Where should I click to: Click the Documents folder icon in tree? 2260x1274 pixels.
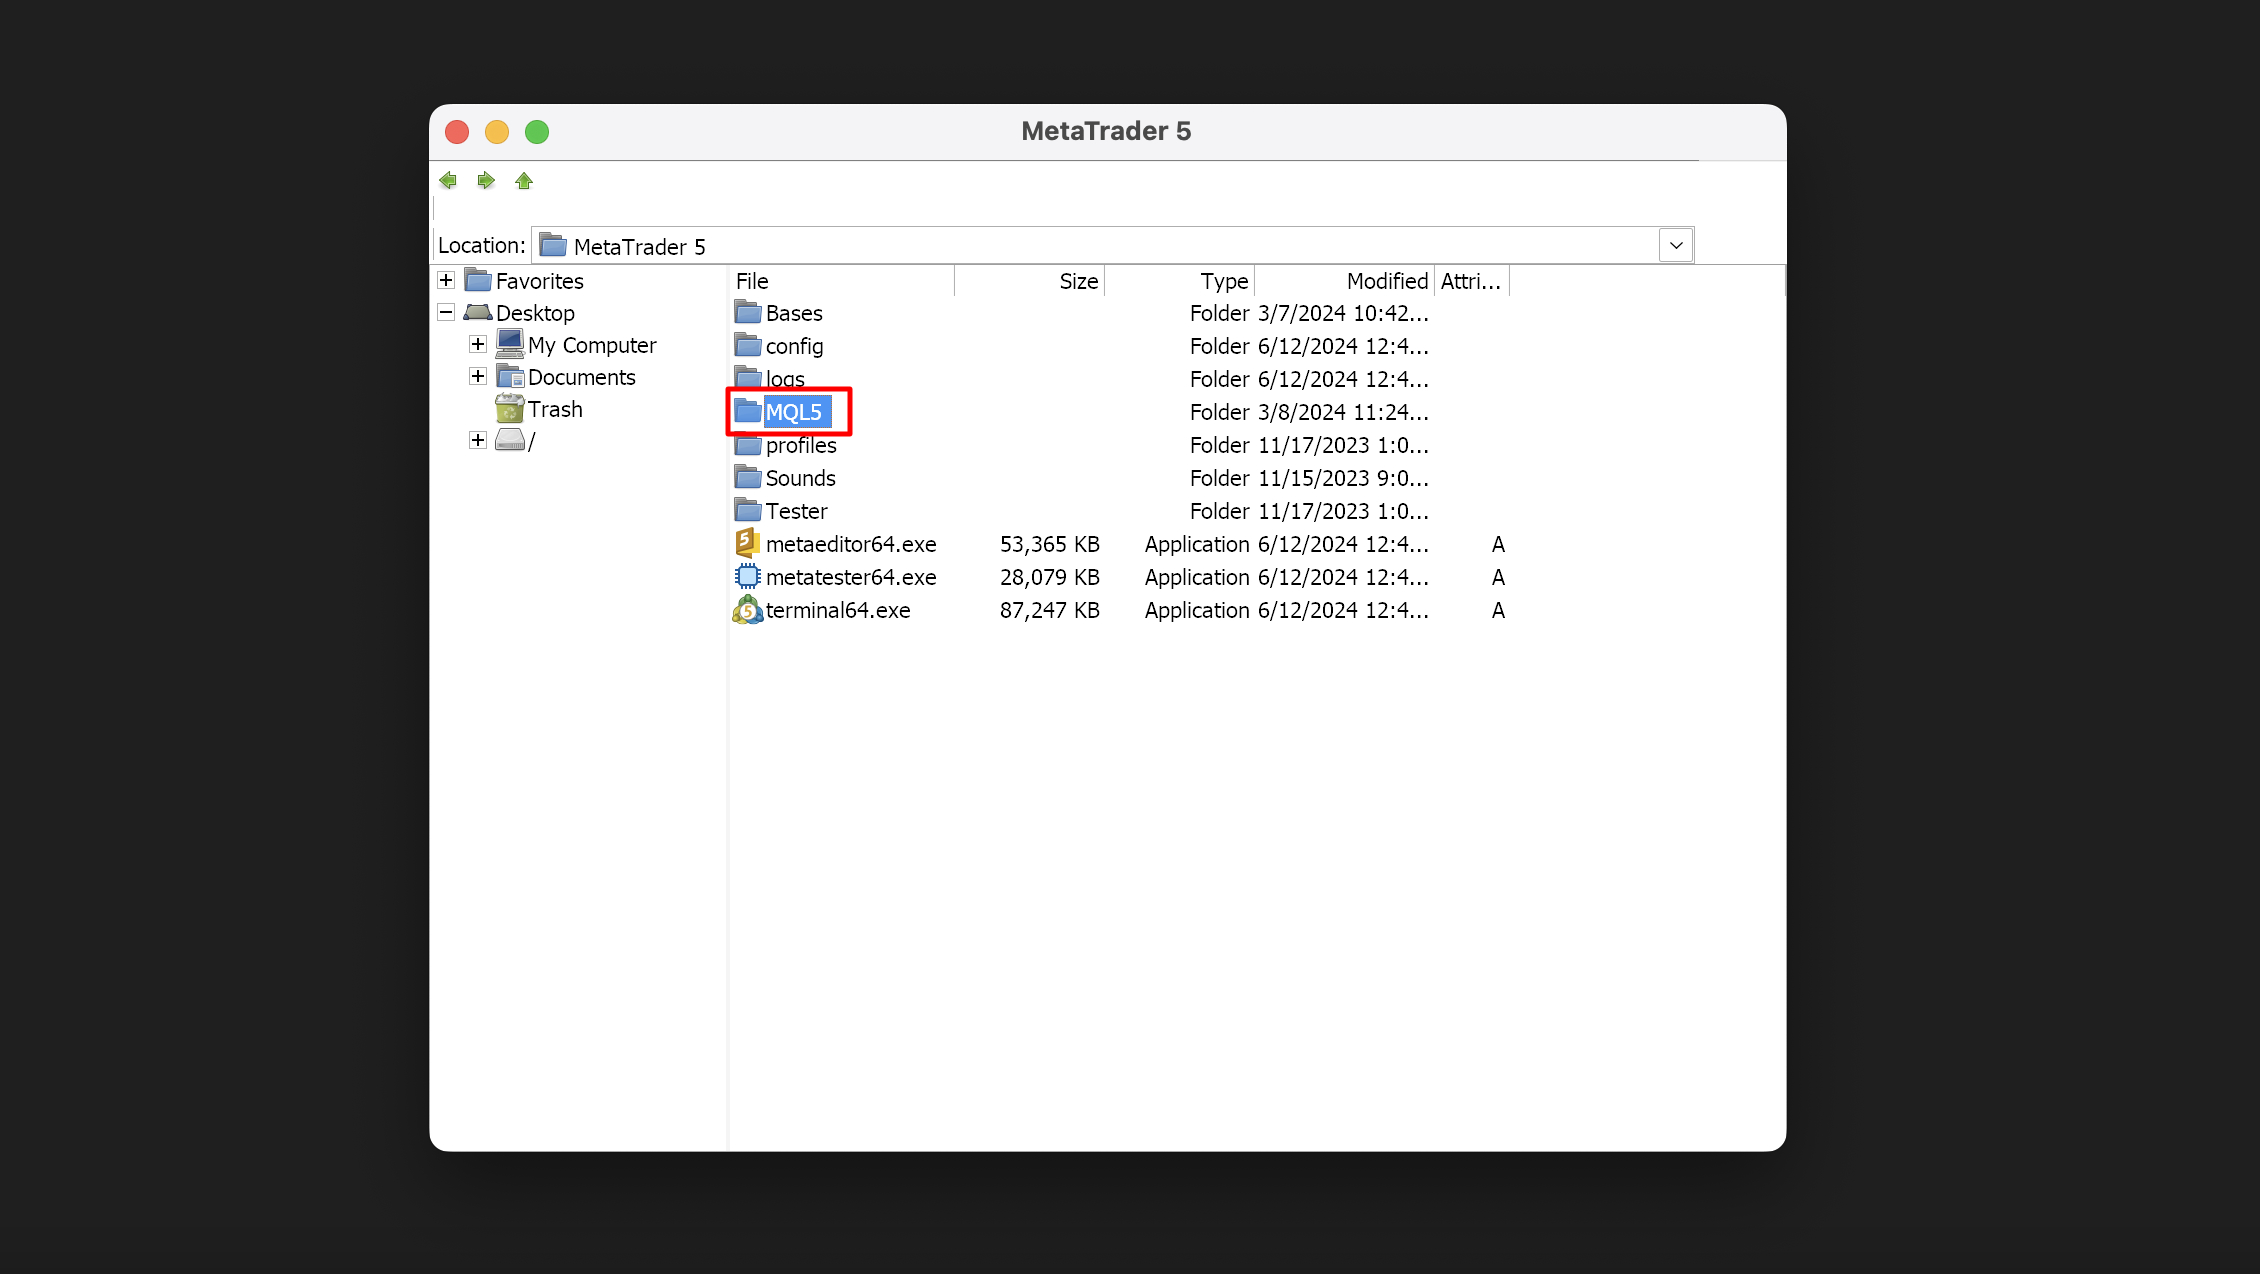click(x=510, y=376)
